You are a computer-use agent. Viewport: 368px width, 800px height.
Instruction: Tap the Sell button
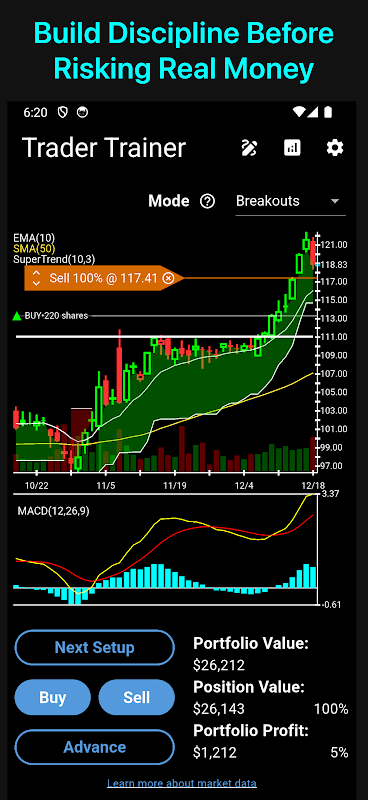[x=136, y=697]
